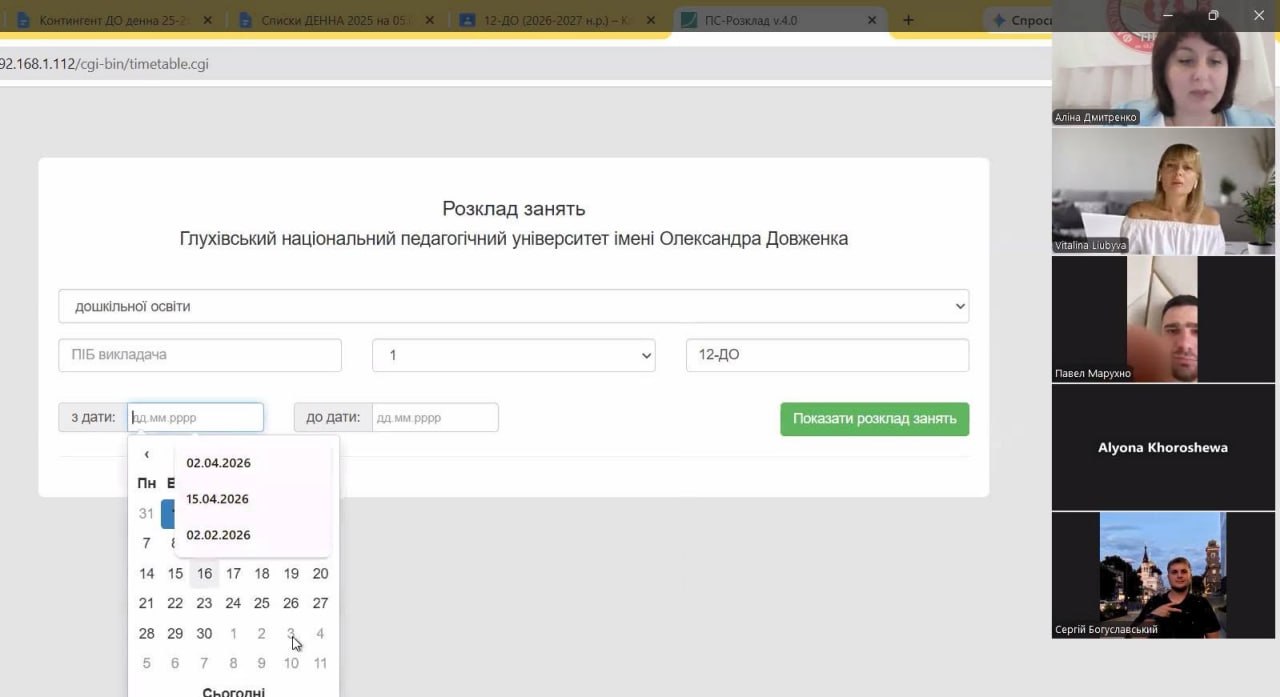Choose suggested date 02.04.2026
The image size is (1280, 697).
219,463
